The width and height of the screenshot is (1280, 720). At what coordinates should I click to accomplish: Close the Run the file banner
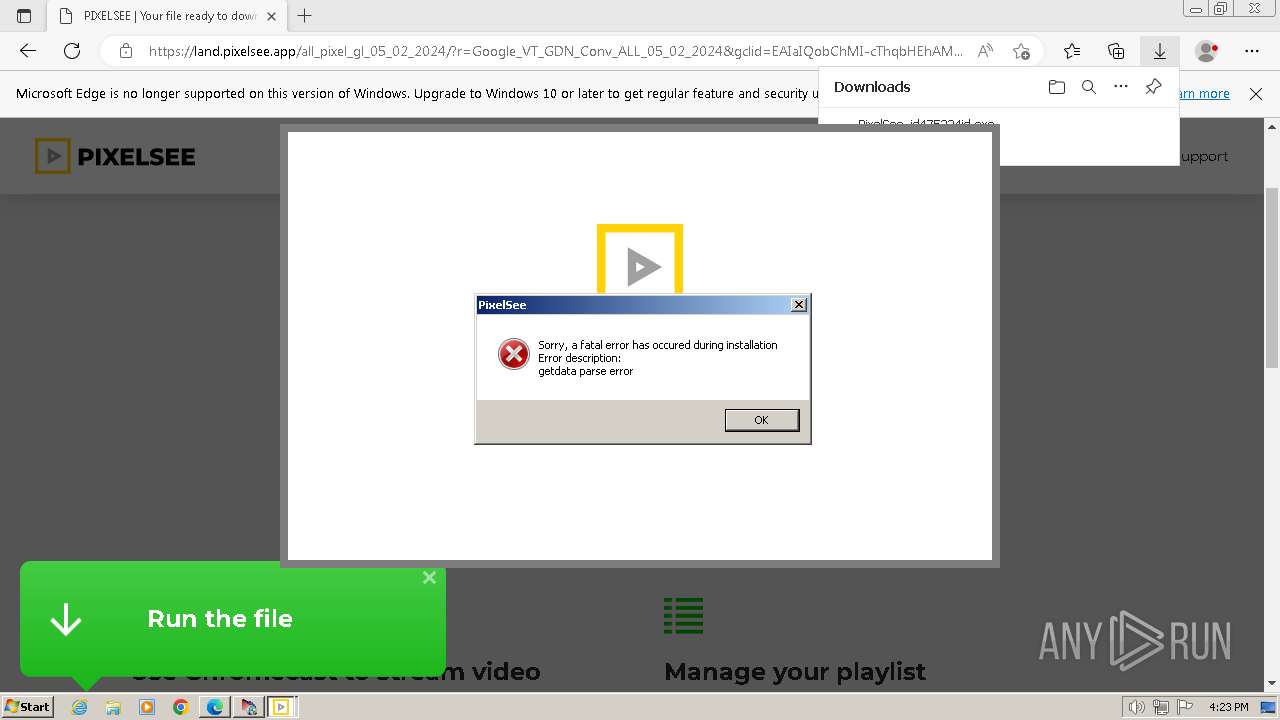coord(429,577)
